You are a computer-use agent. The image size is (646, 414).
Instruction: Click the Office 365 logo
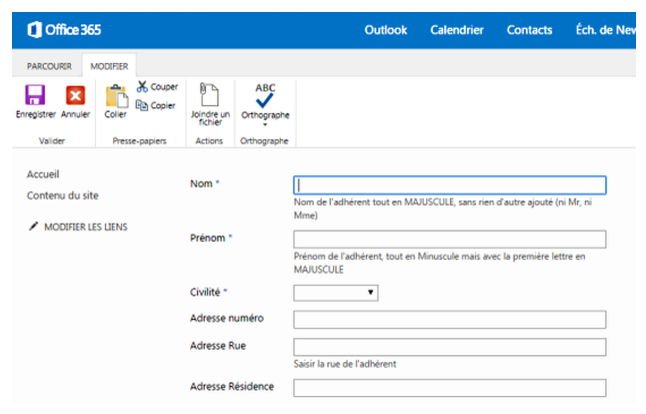pyautogui.click(x=64, y=30)
